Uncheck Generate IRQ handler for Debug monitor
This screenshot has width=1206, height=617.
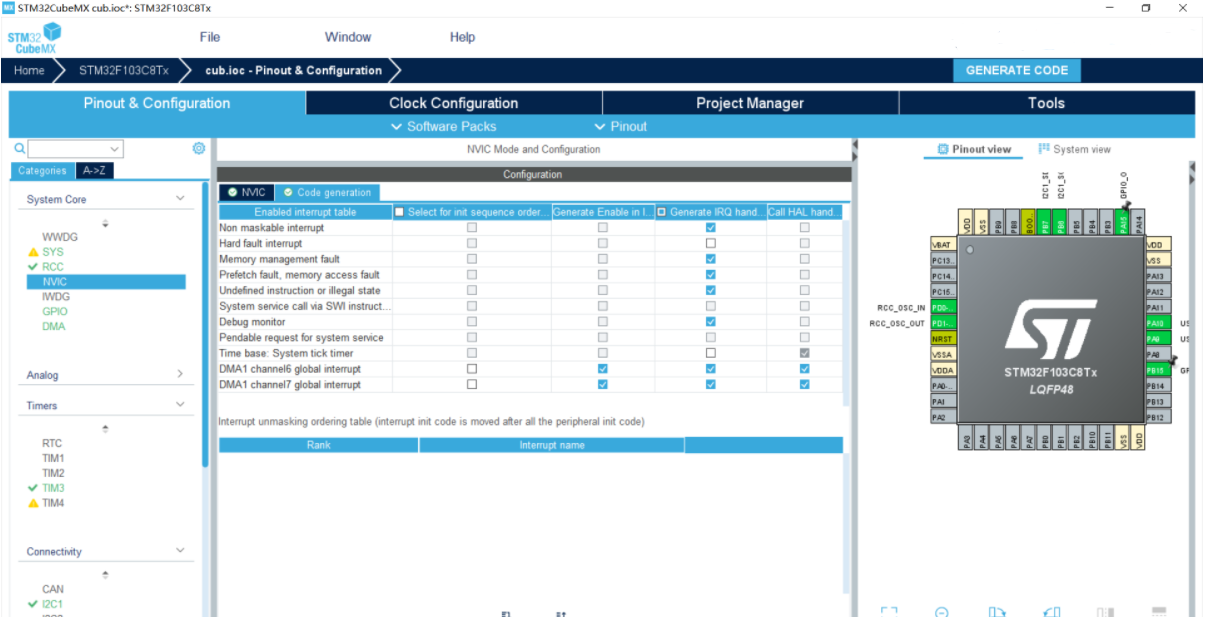[x=710, y=322]
